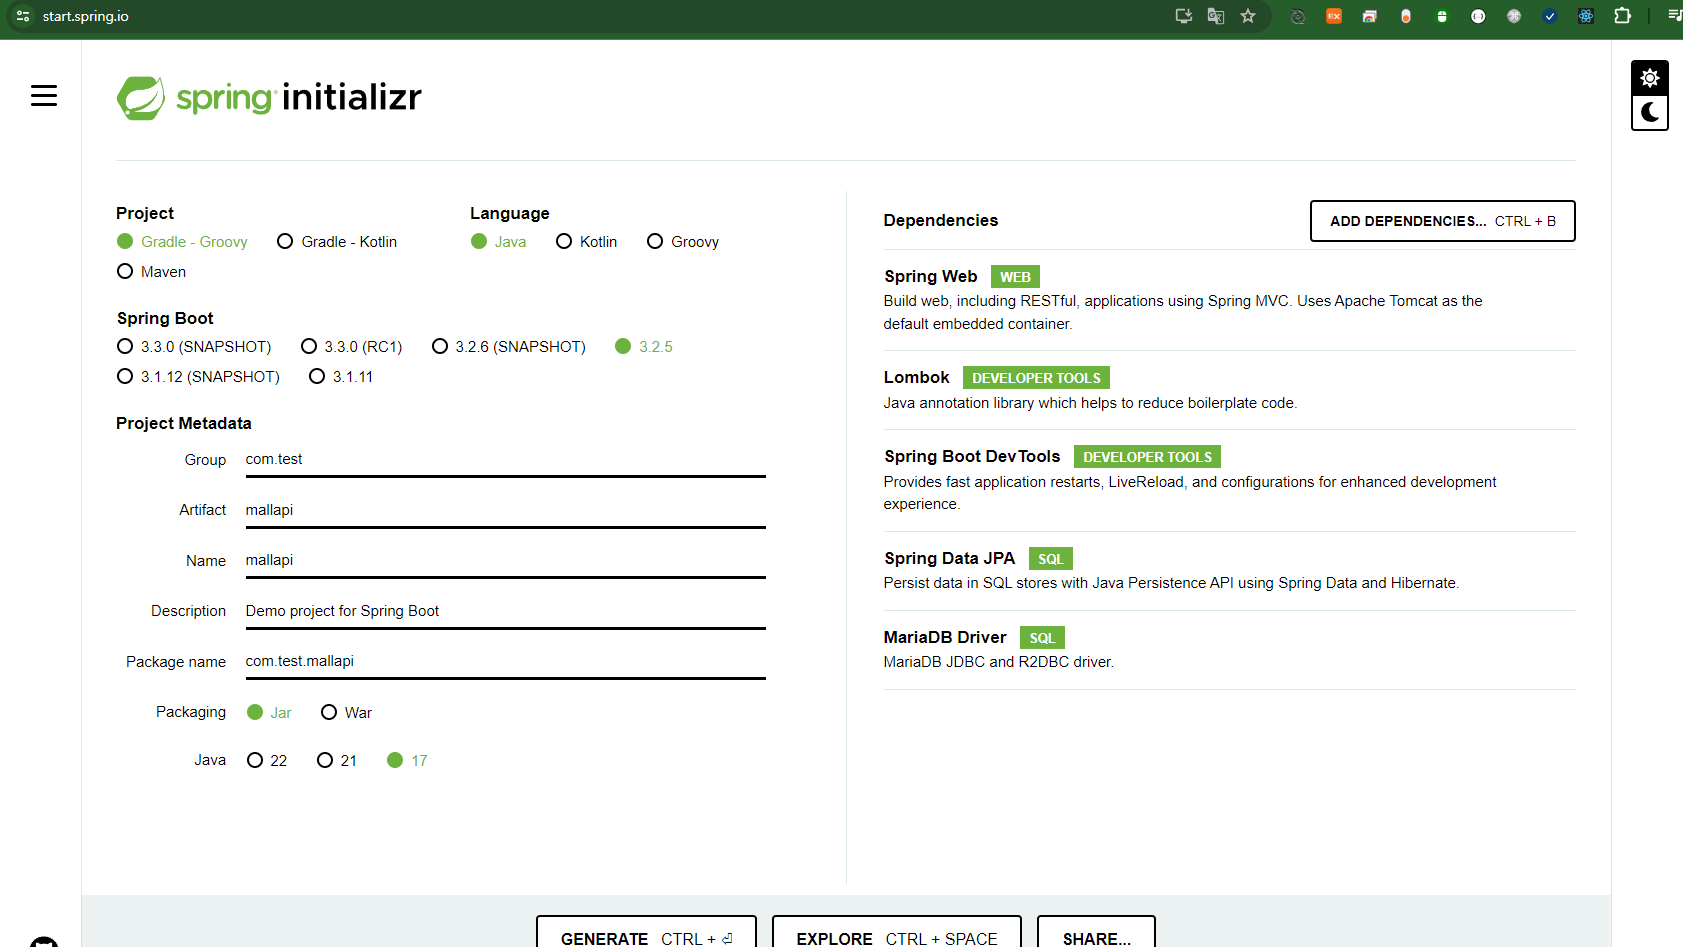Select the Gradle - Kotlin project option
The height and width of the screenshot is (947, 1683).
(x=337, y=242)
